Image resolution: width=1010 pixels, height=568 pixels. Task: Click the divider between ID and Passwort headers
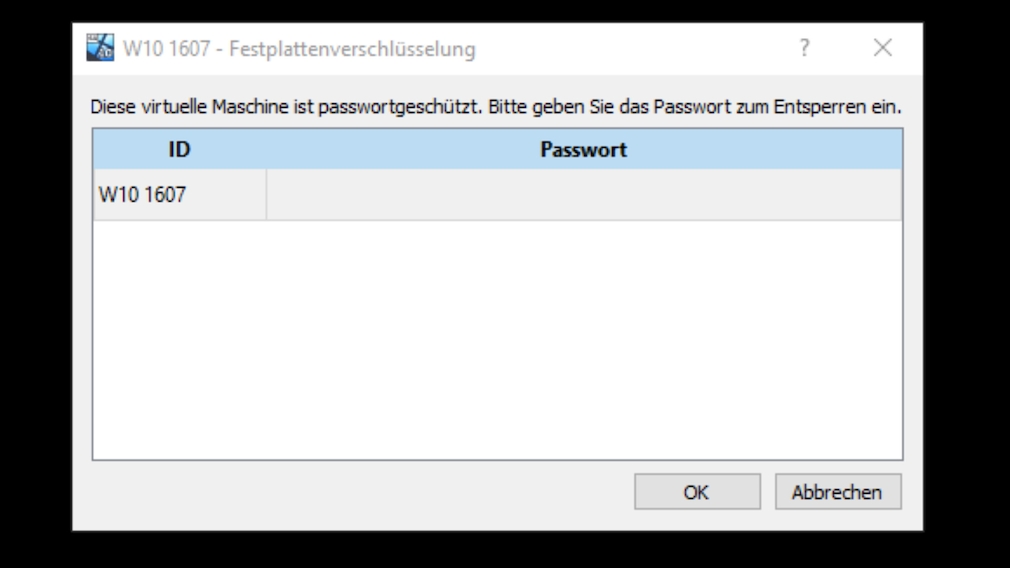[266, 149]
